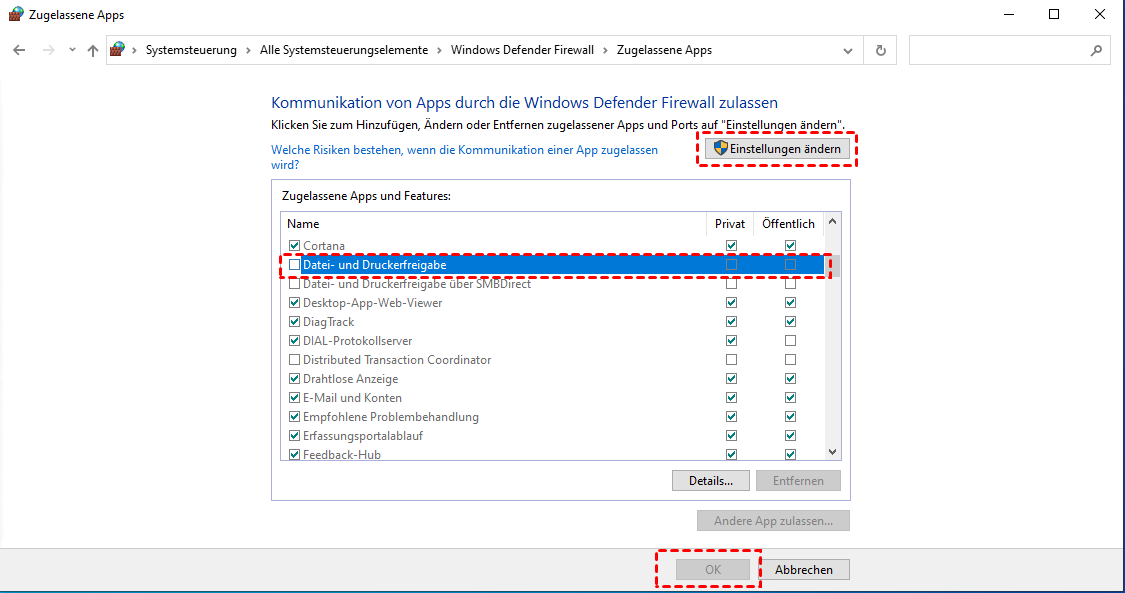This screenshot has width=1125, height=593.
Task: Open recent locations dropdown arrow
Action: [x=72, y=50]
